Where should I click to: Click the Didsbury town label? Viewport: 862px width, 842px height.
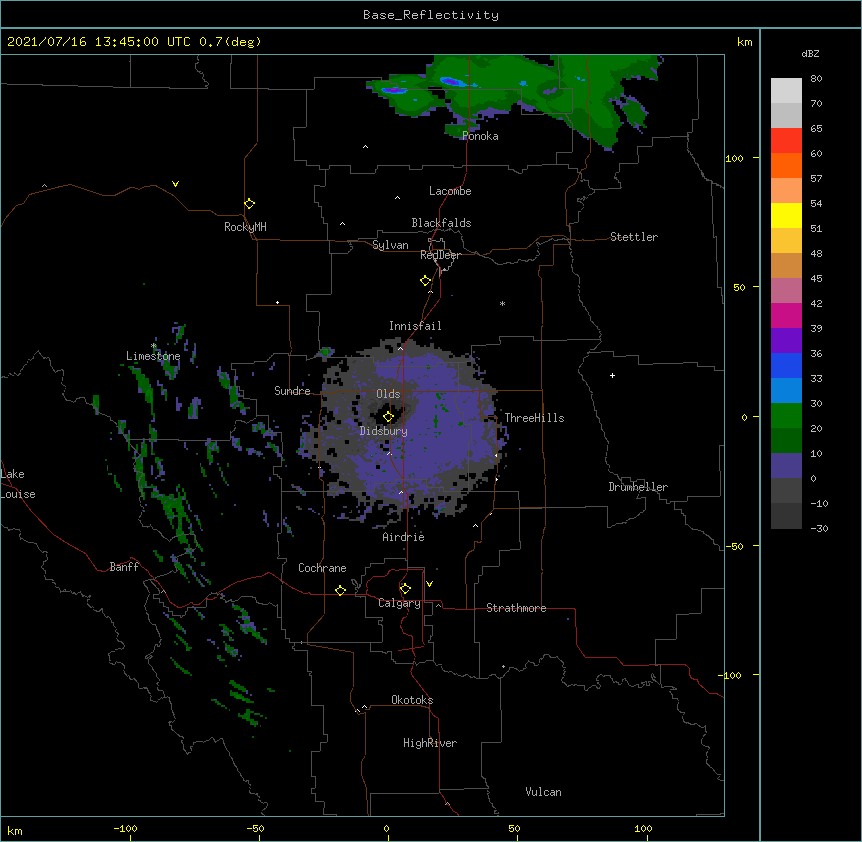point(384,431)
